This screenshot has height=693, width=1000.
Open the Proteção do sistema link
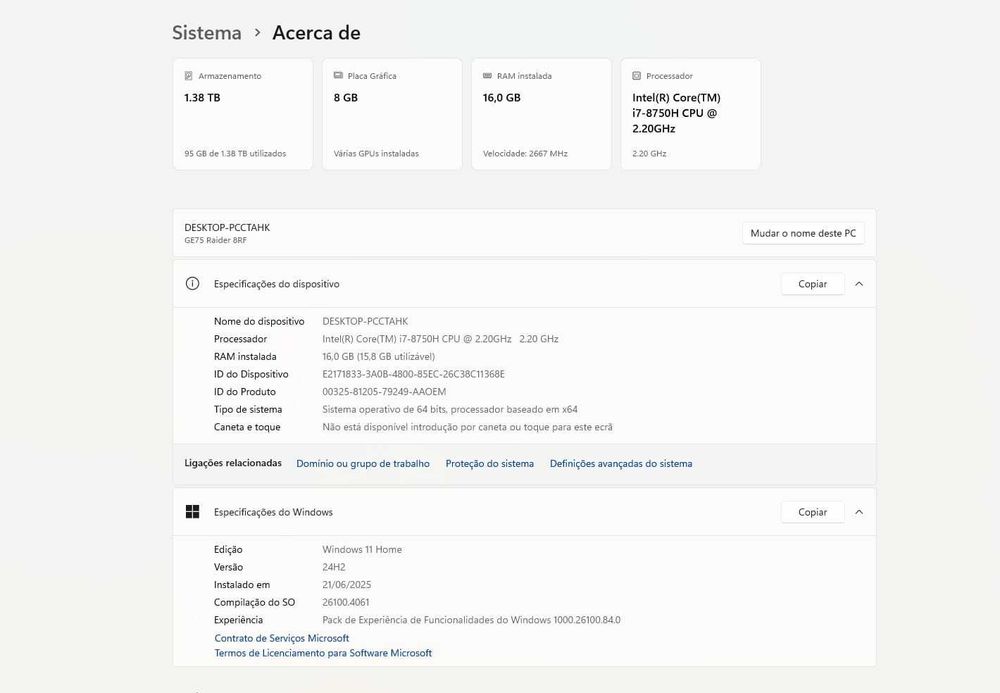click(x=490, y=464)
